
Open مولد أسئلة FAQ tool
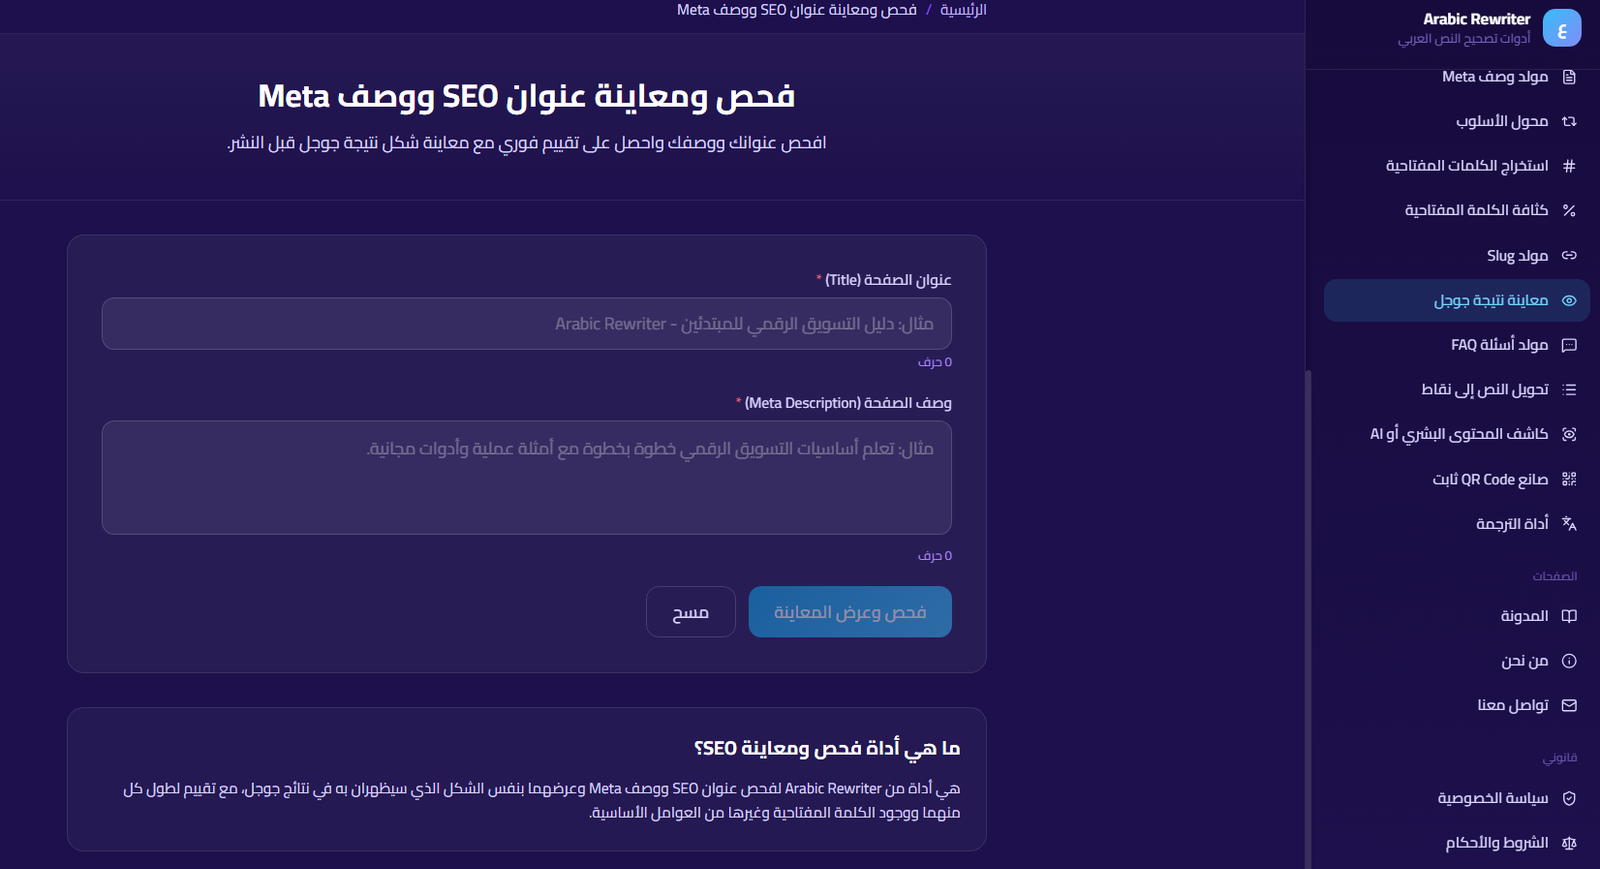tap(1457, 345)
